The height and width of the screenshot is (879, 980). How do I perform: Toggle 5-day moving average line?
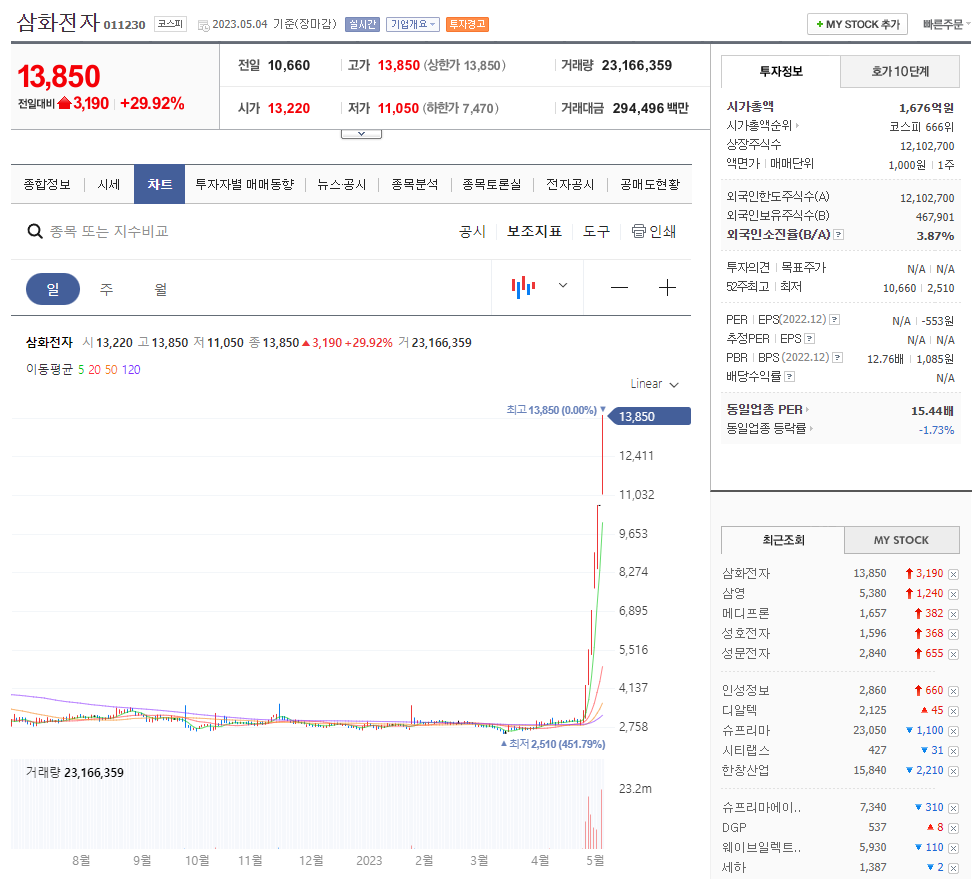81,369
